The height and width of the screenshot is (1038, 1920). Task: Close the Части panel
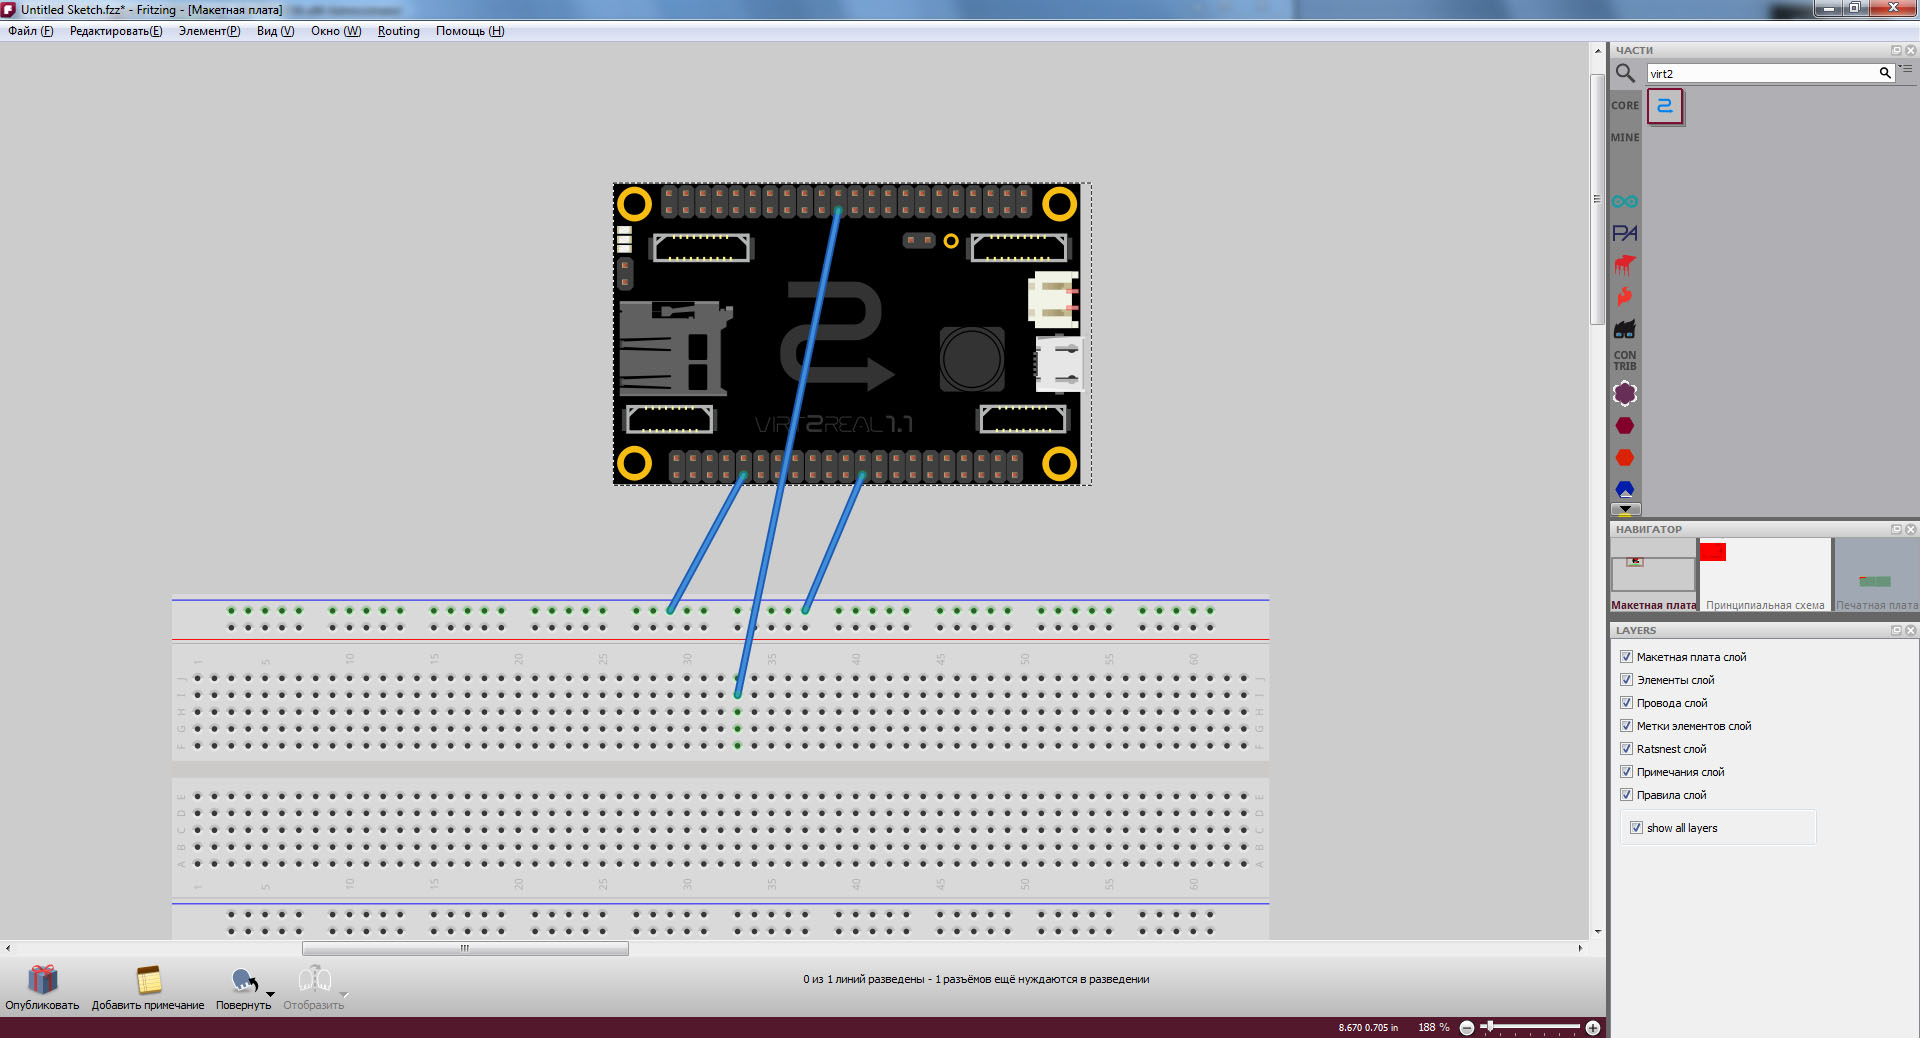[1911, 50]
